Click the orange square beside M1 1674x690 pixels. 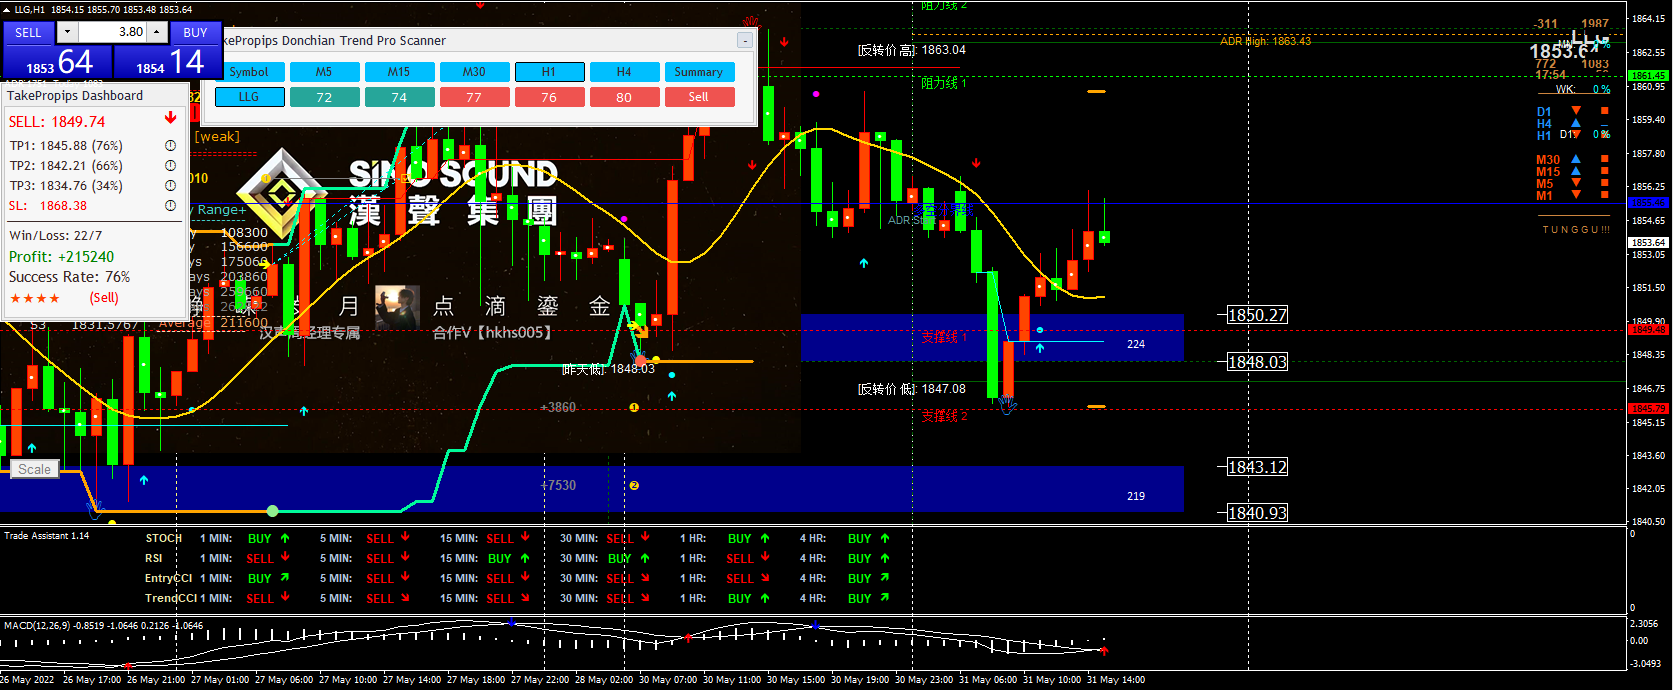tap(1604, 195)
